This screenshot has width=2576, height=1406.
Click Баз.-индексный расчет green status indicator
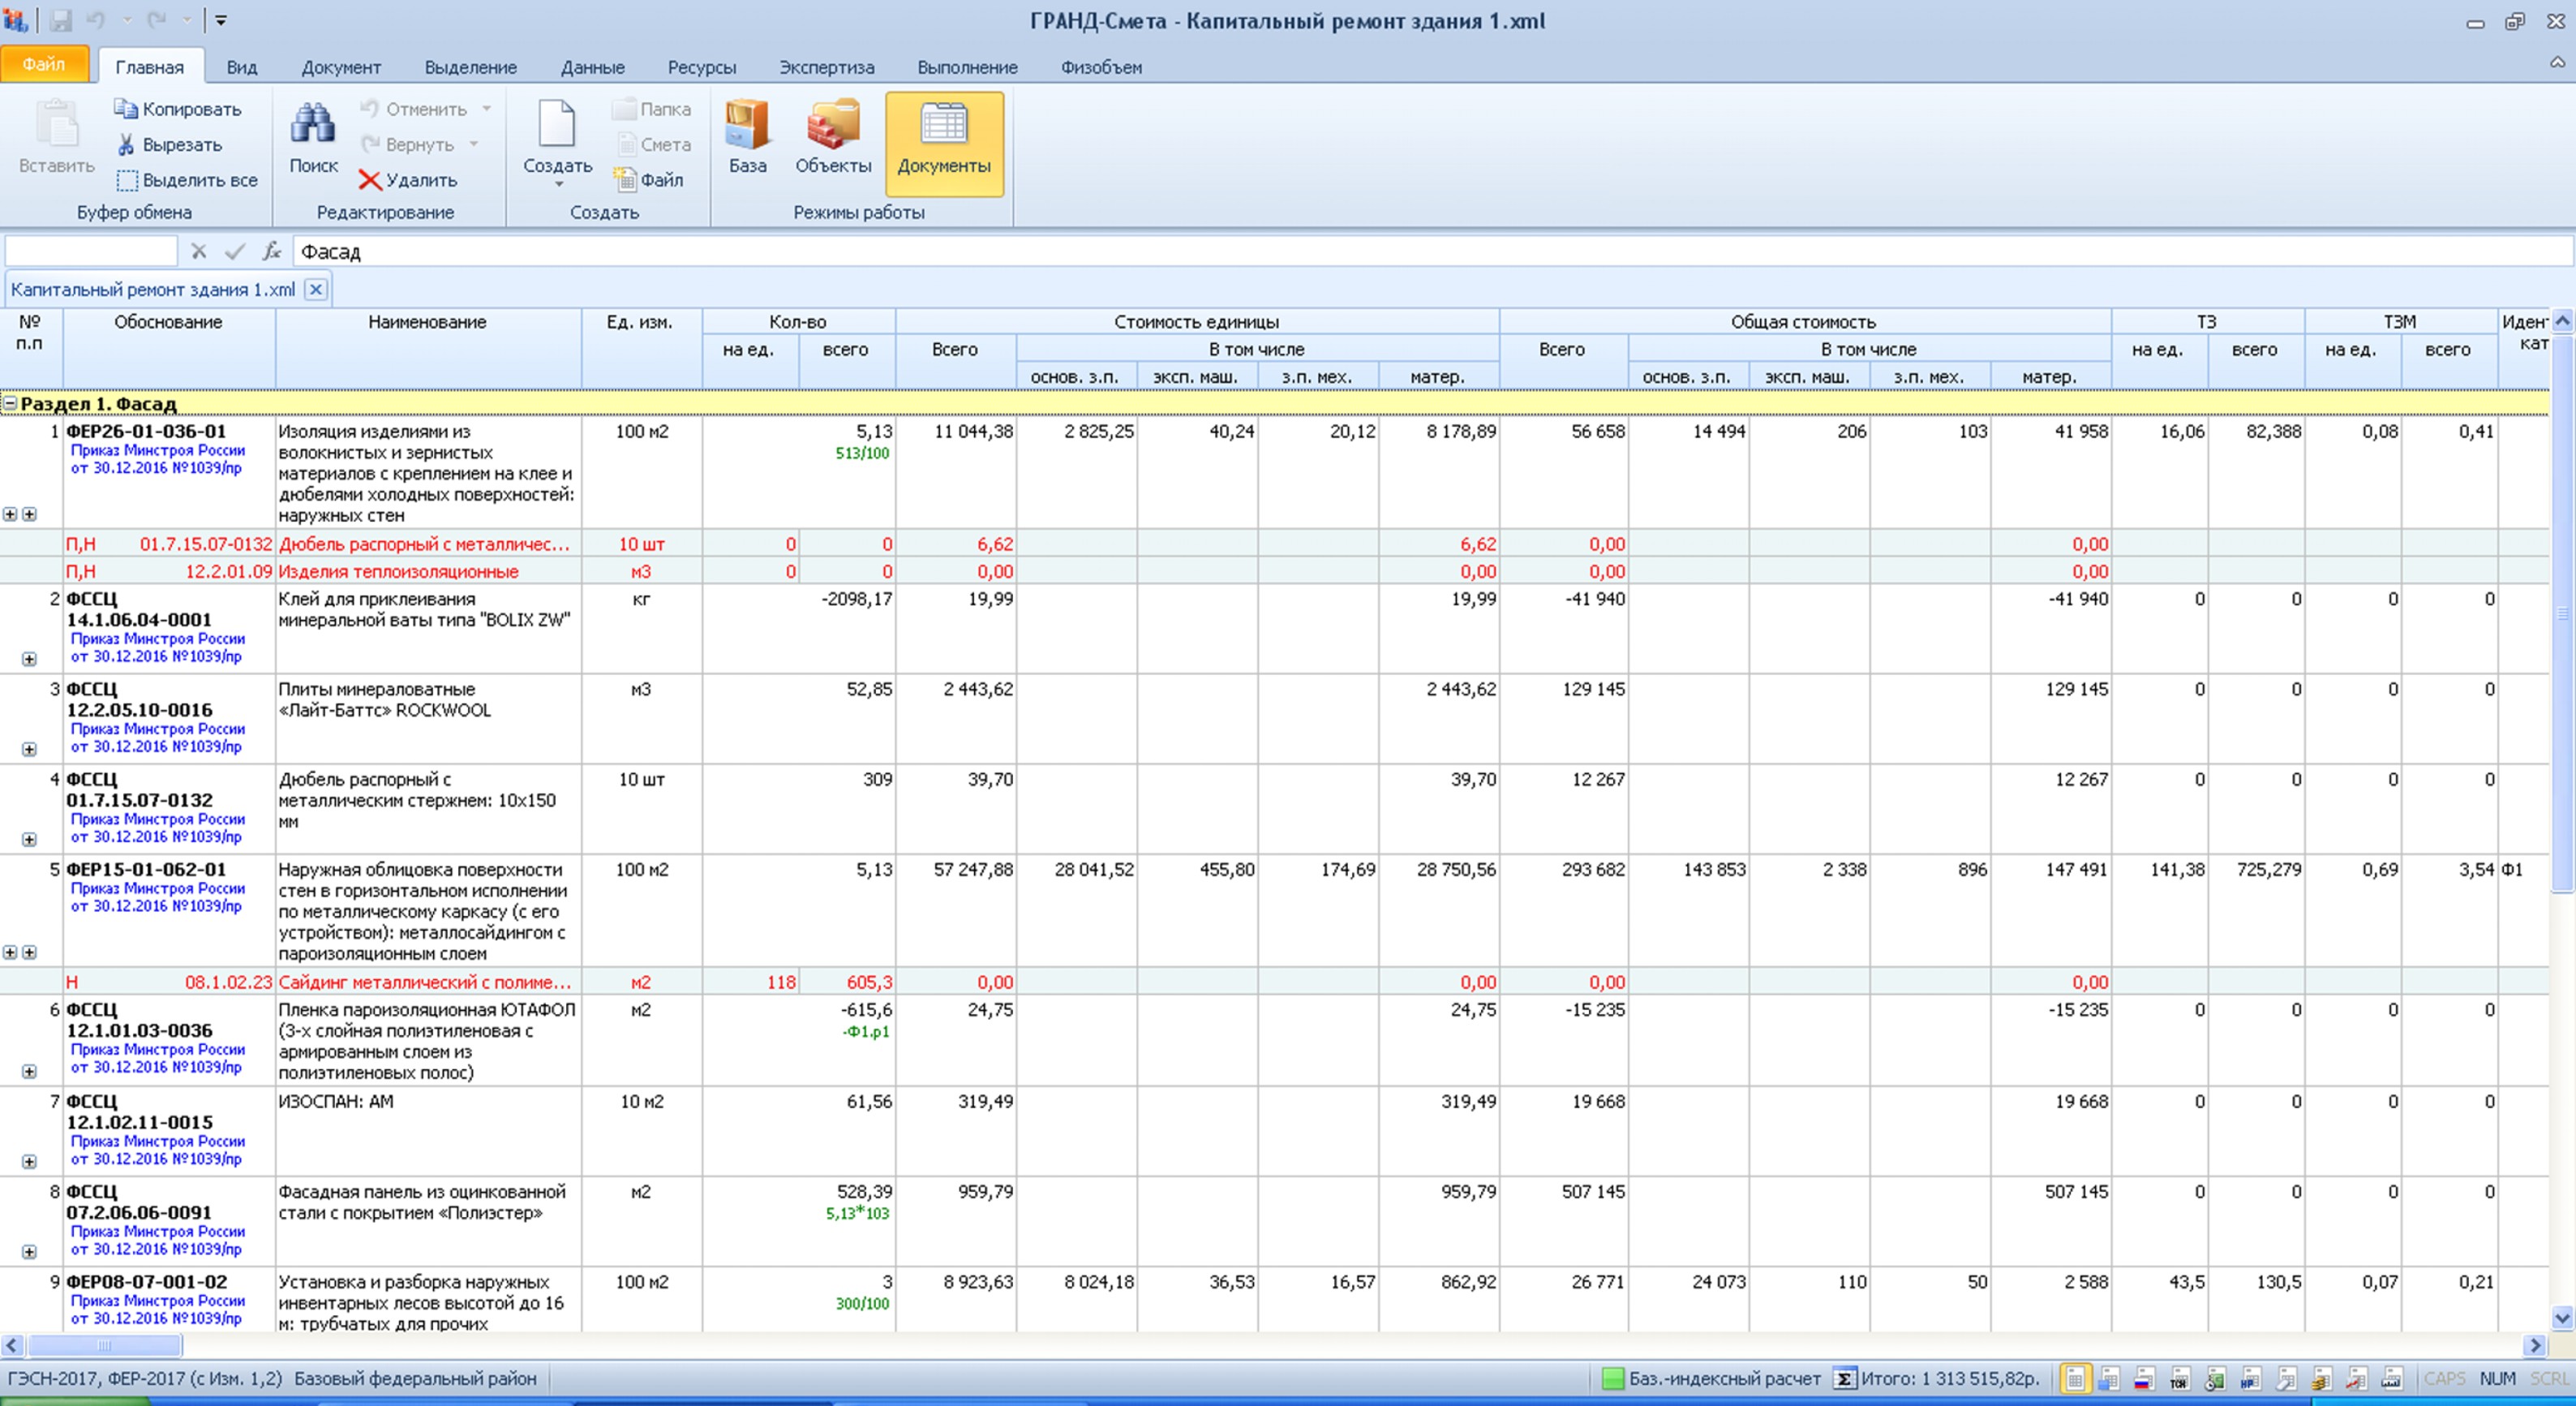coord(1612,1378)
